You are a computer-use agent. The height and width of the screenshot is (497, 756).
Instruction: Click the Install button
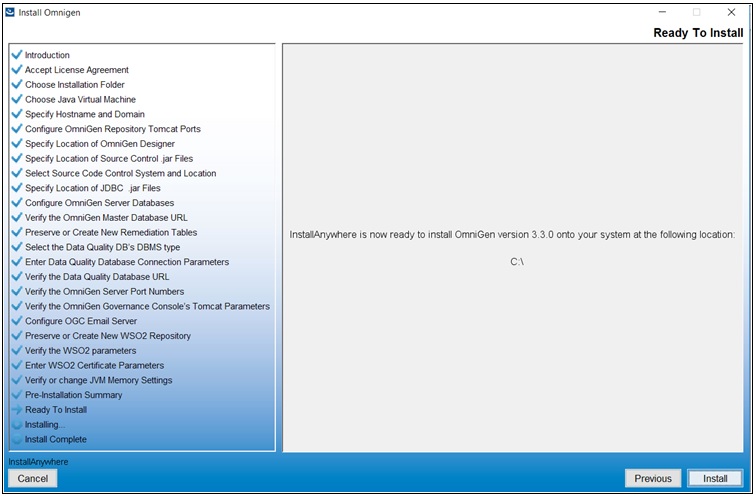(715, 478)
